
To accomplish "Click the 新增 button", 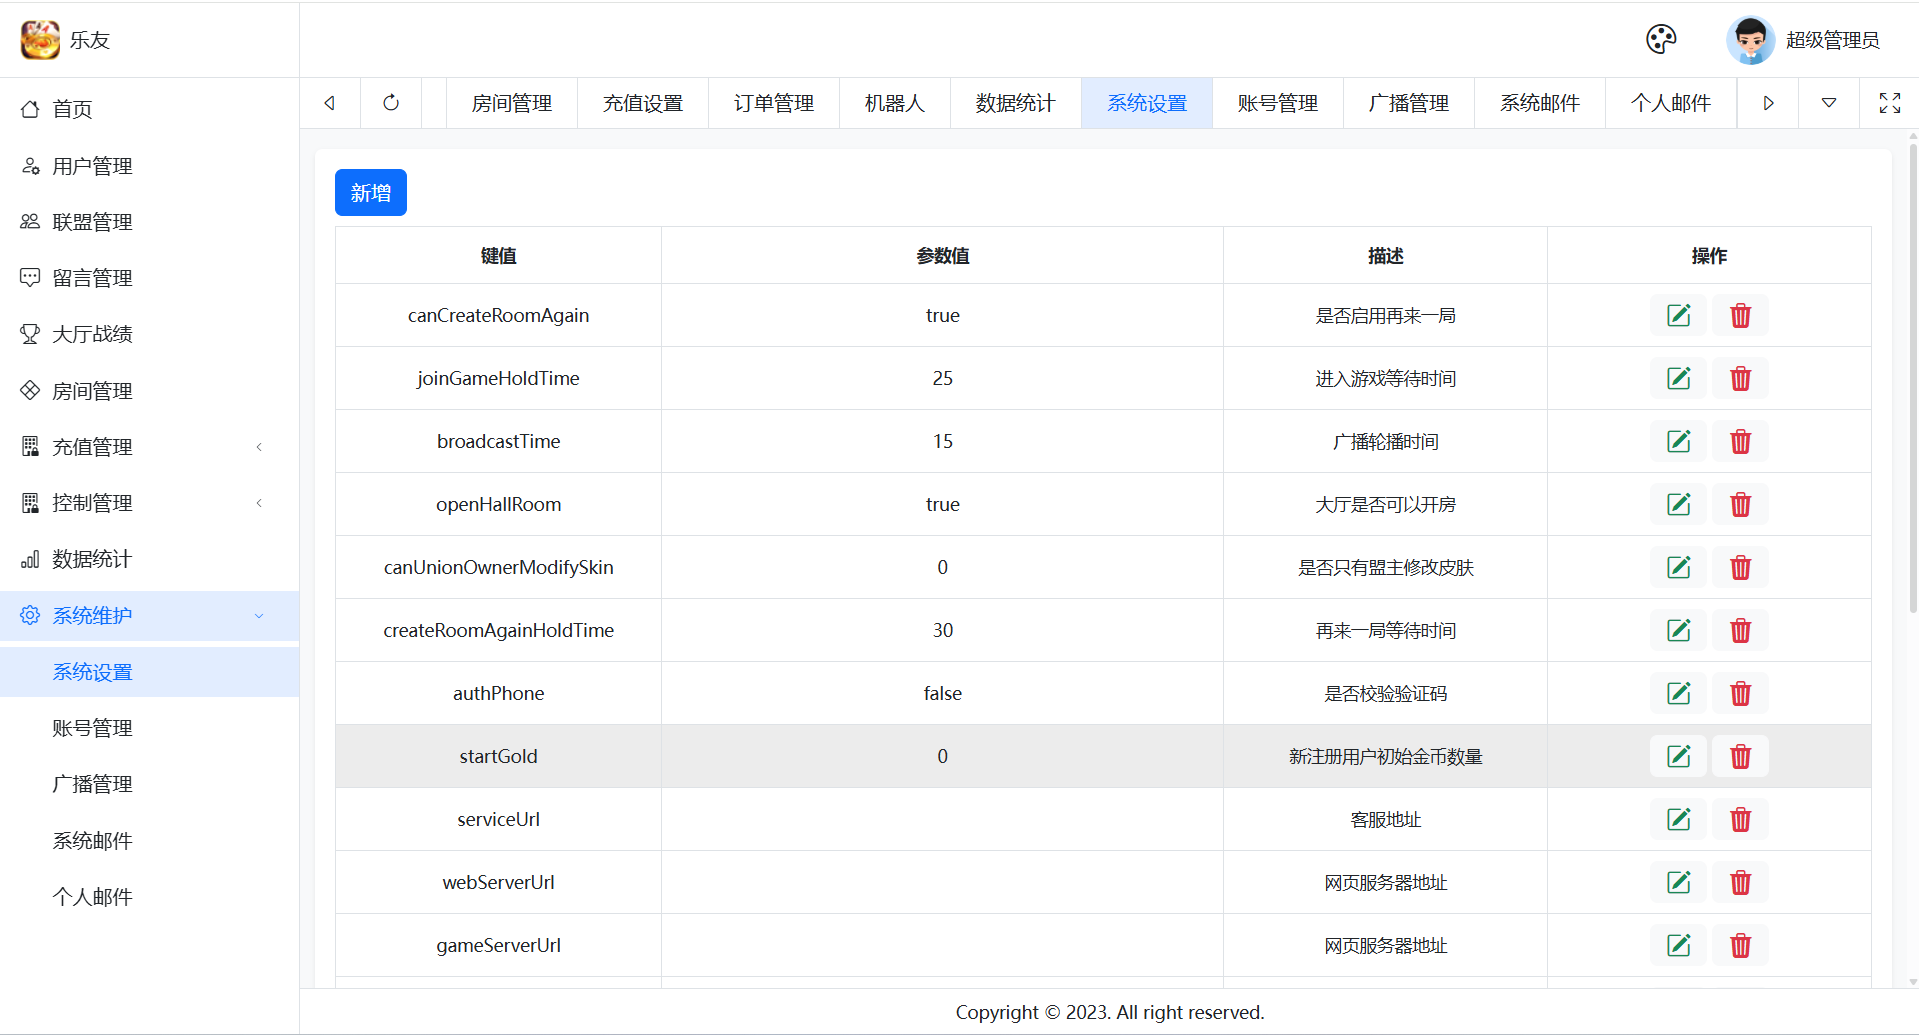I will pos(370,192).
